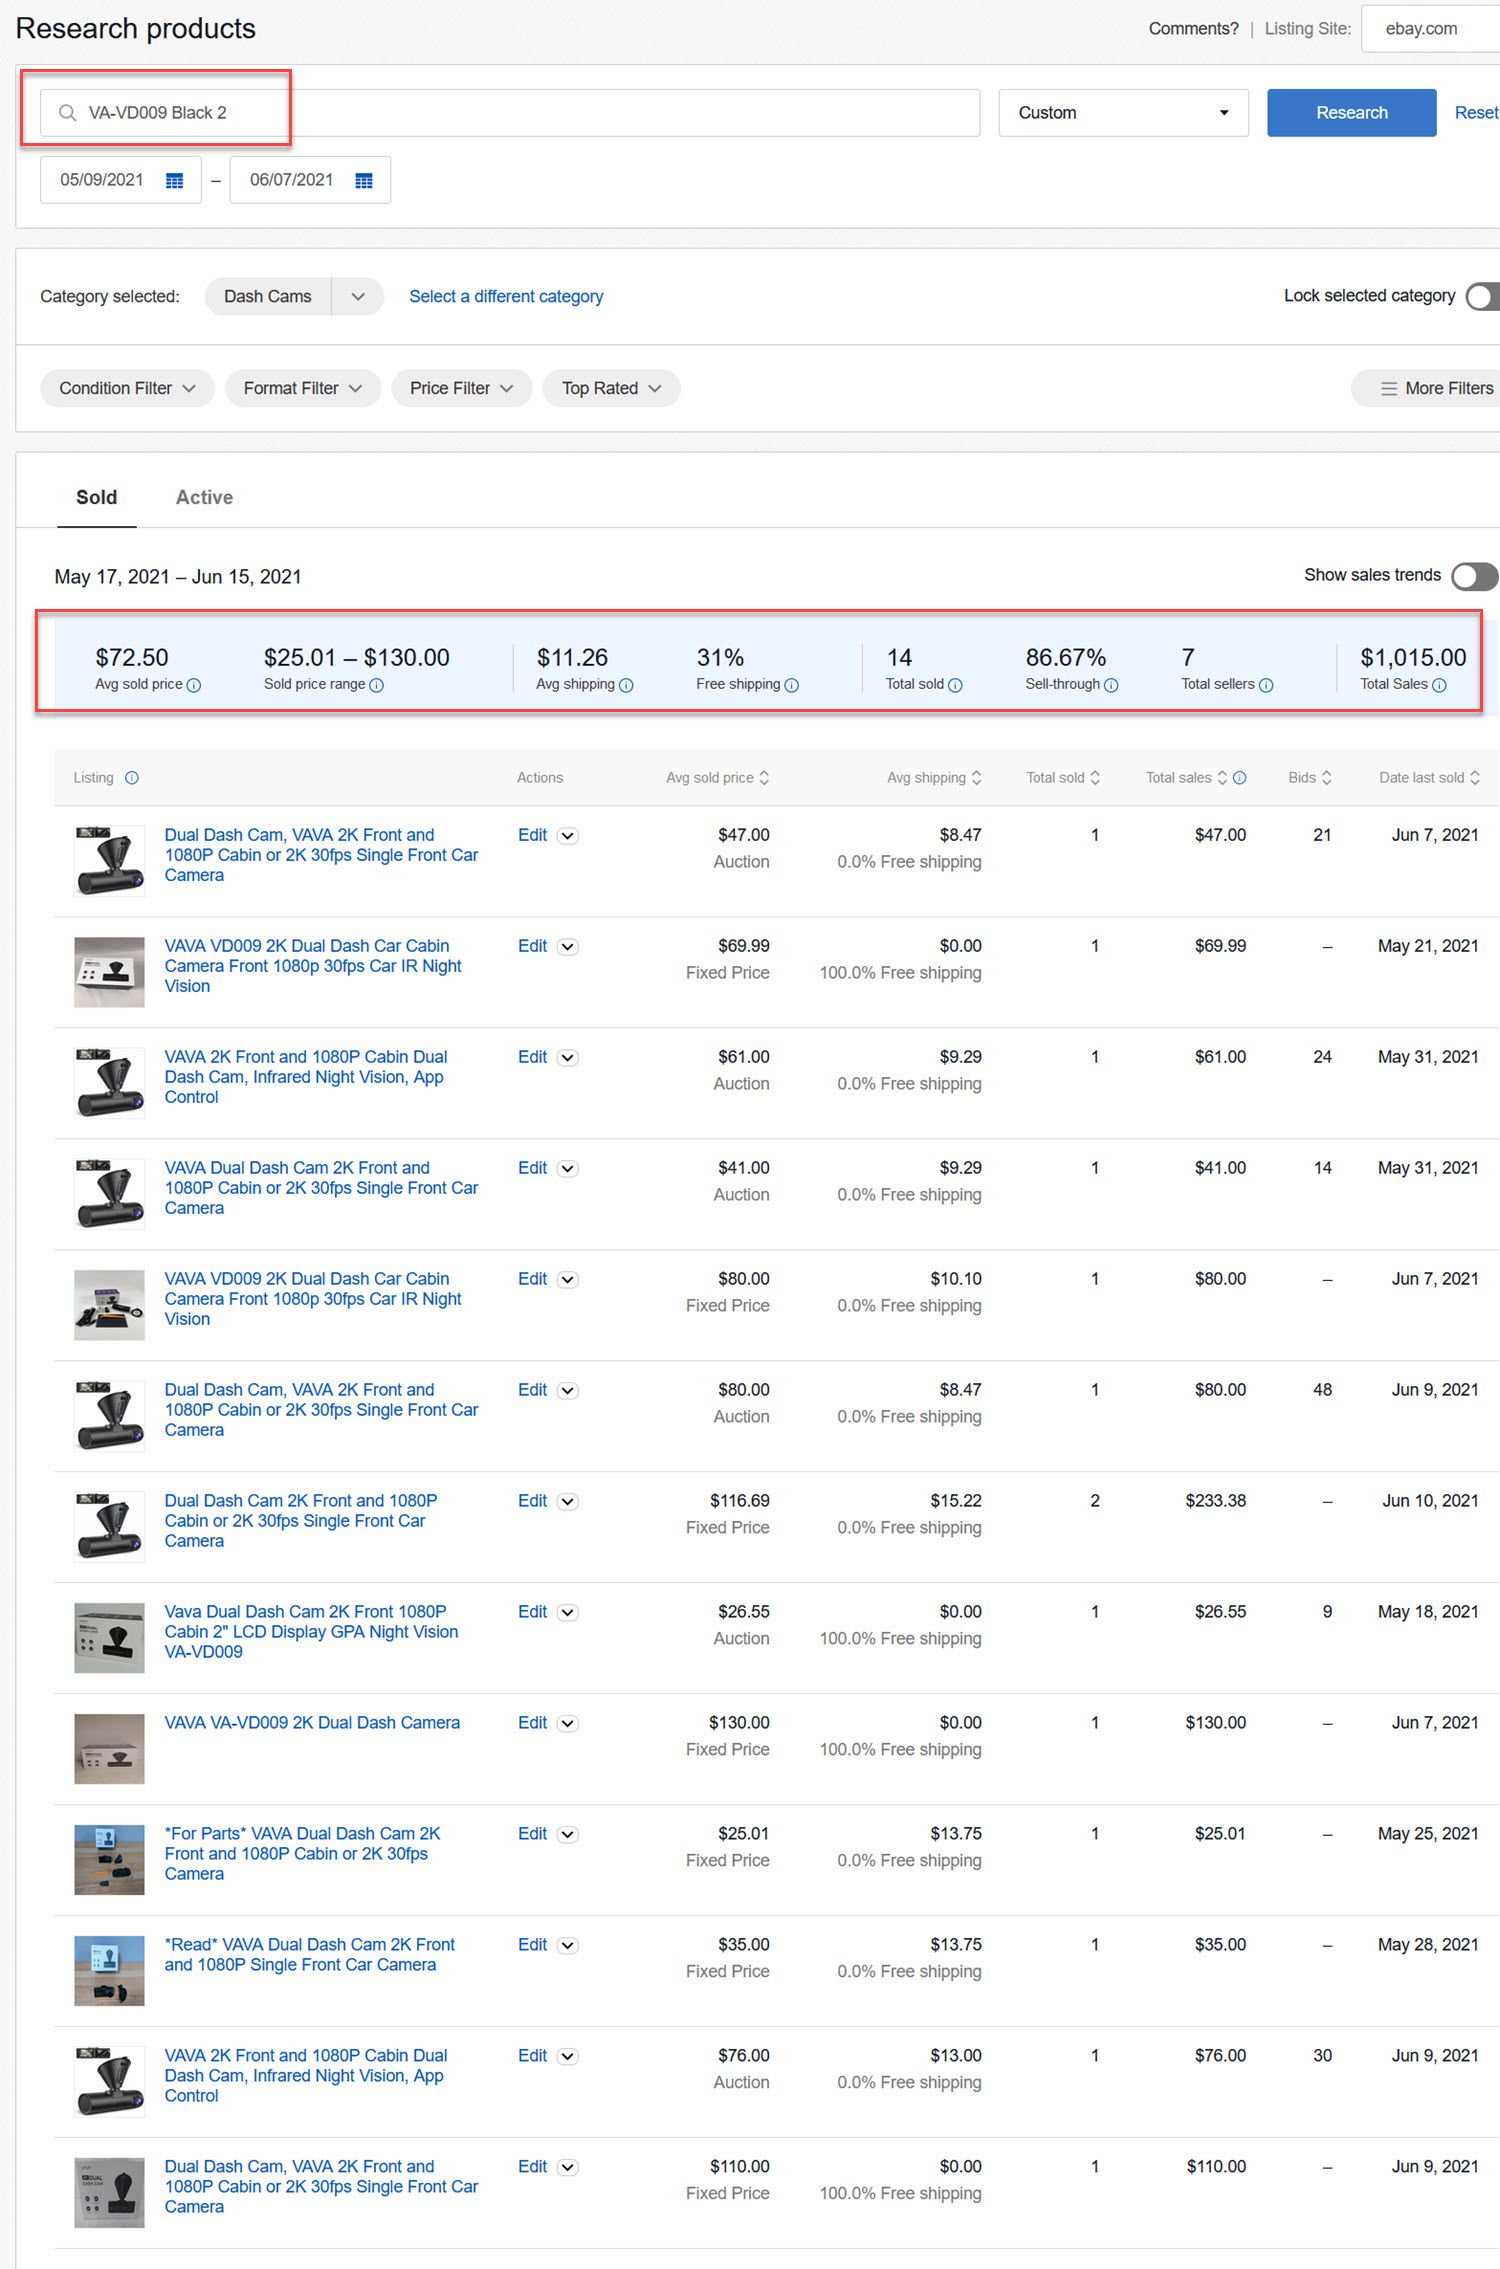Click thumbnail of the *For Parts* listing
This screenshot has width=1500, height=2269.
pos(110,1860)
